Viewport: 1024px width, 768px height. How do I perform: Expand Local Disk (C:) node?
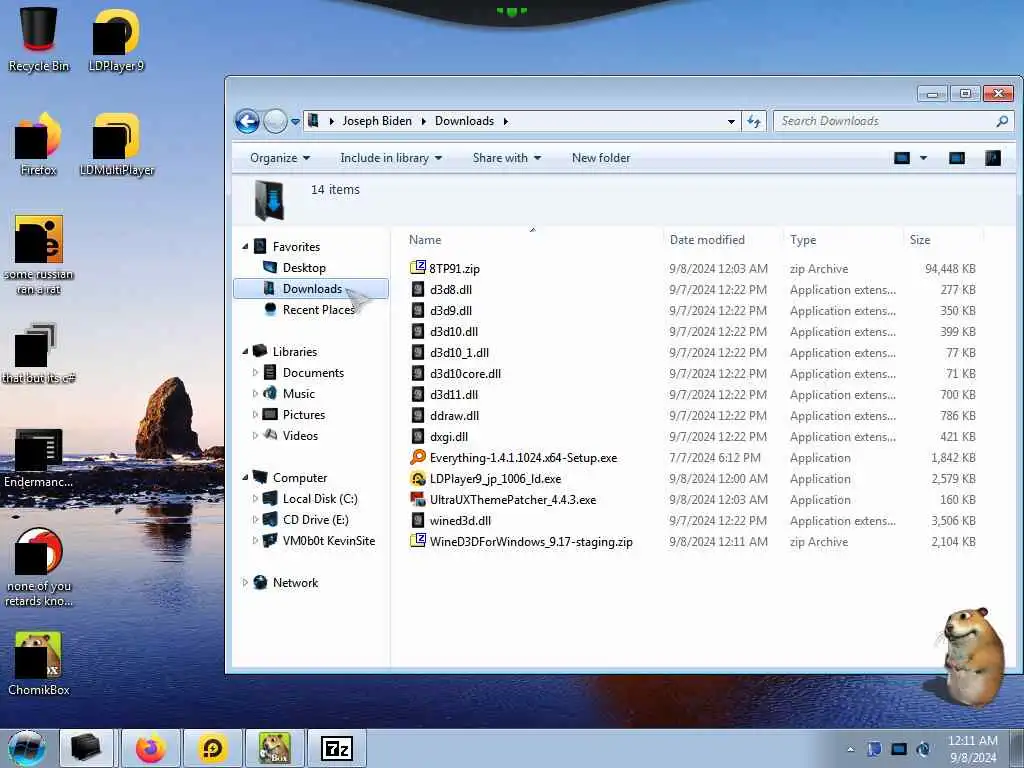tap(255, 498)
